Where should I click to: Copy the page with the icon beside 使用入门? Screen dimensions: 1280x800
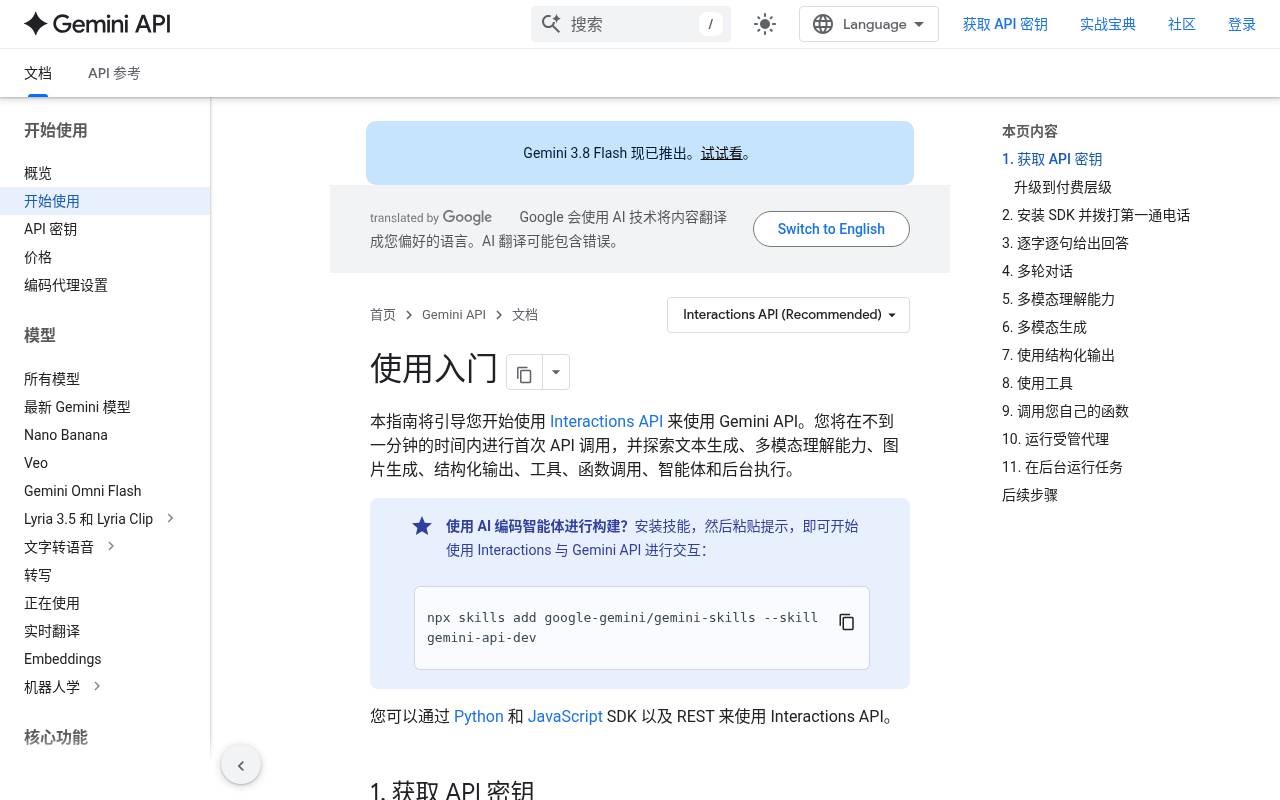tap(524, 374)
